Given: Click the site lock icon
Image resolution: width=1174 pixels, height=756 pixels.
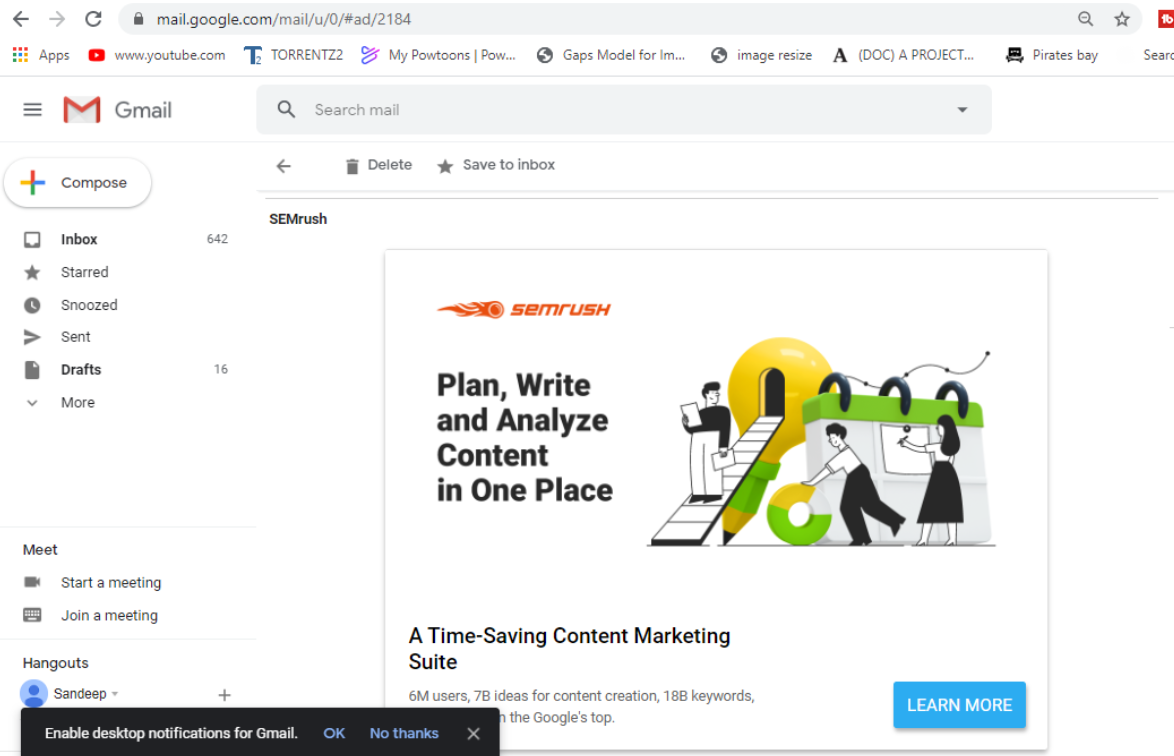Looking at the screenshot, I should pos(139,19).
